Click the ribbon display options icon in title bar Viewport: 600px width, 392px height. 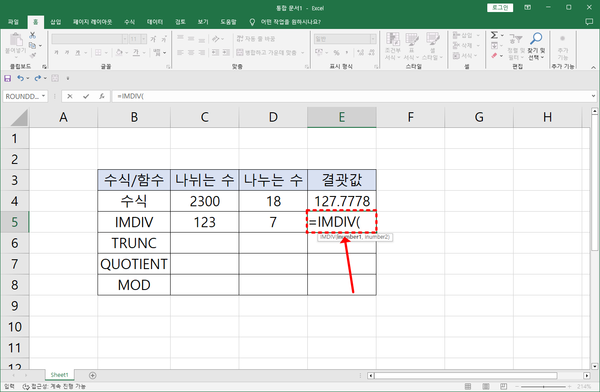(527, 7)
